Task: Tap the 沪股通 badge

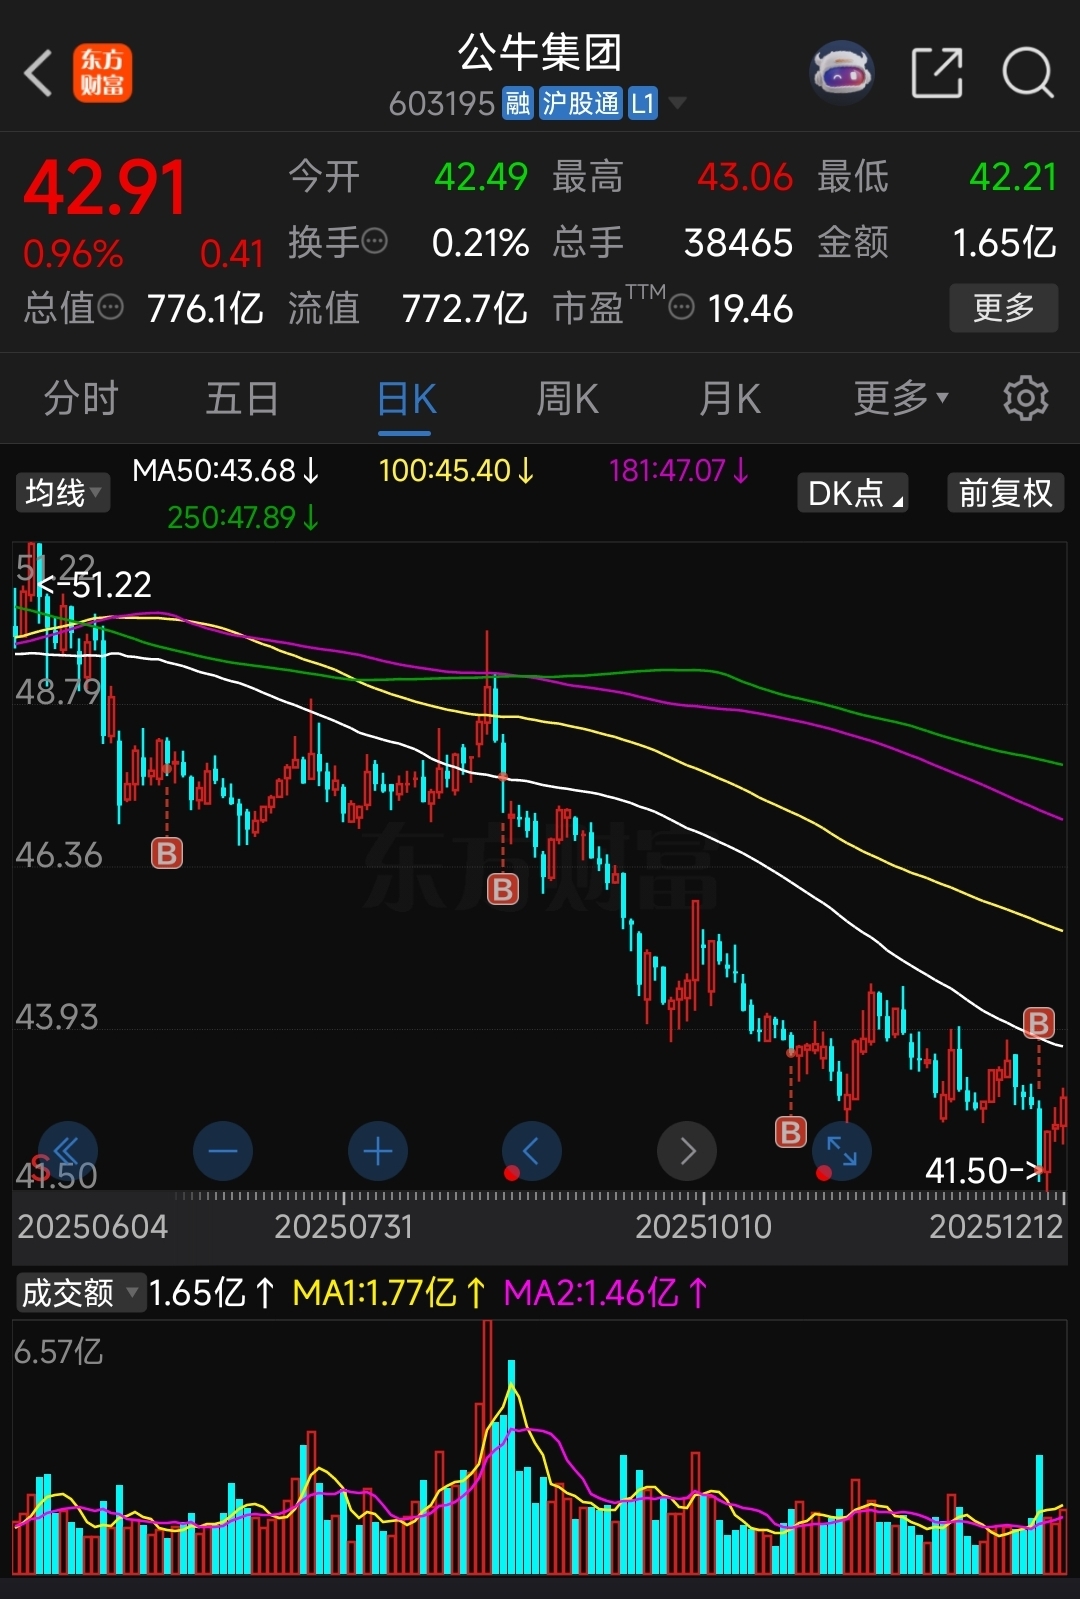Action: point(581,103)
